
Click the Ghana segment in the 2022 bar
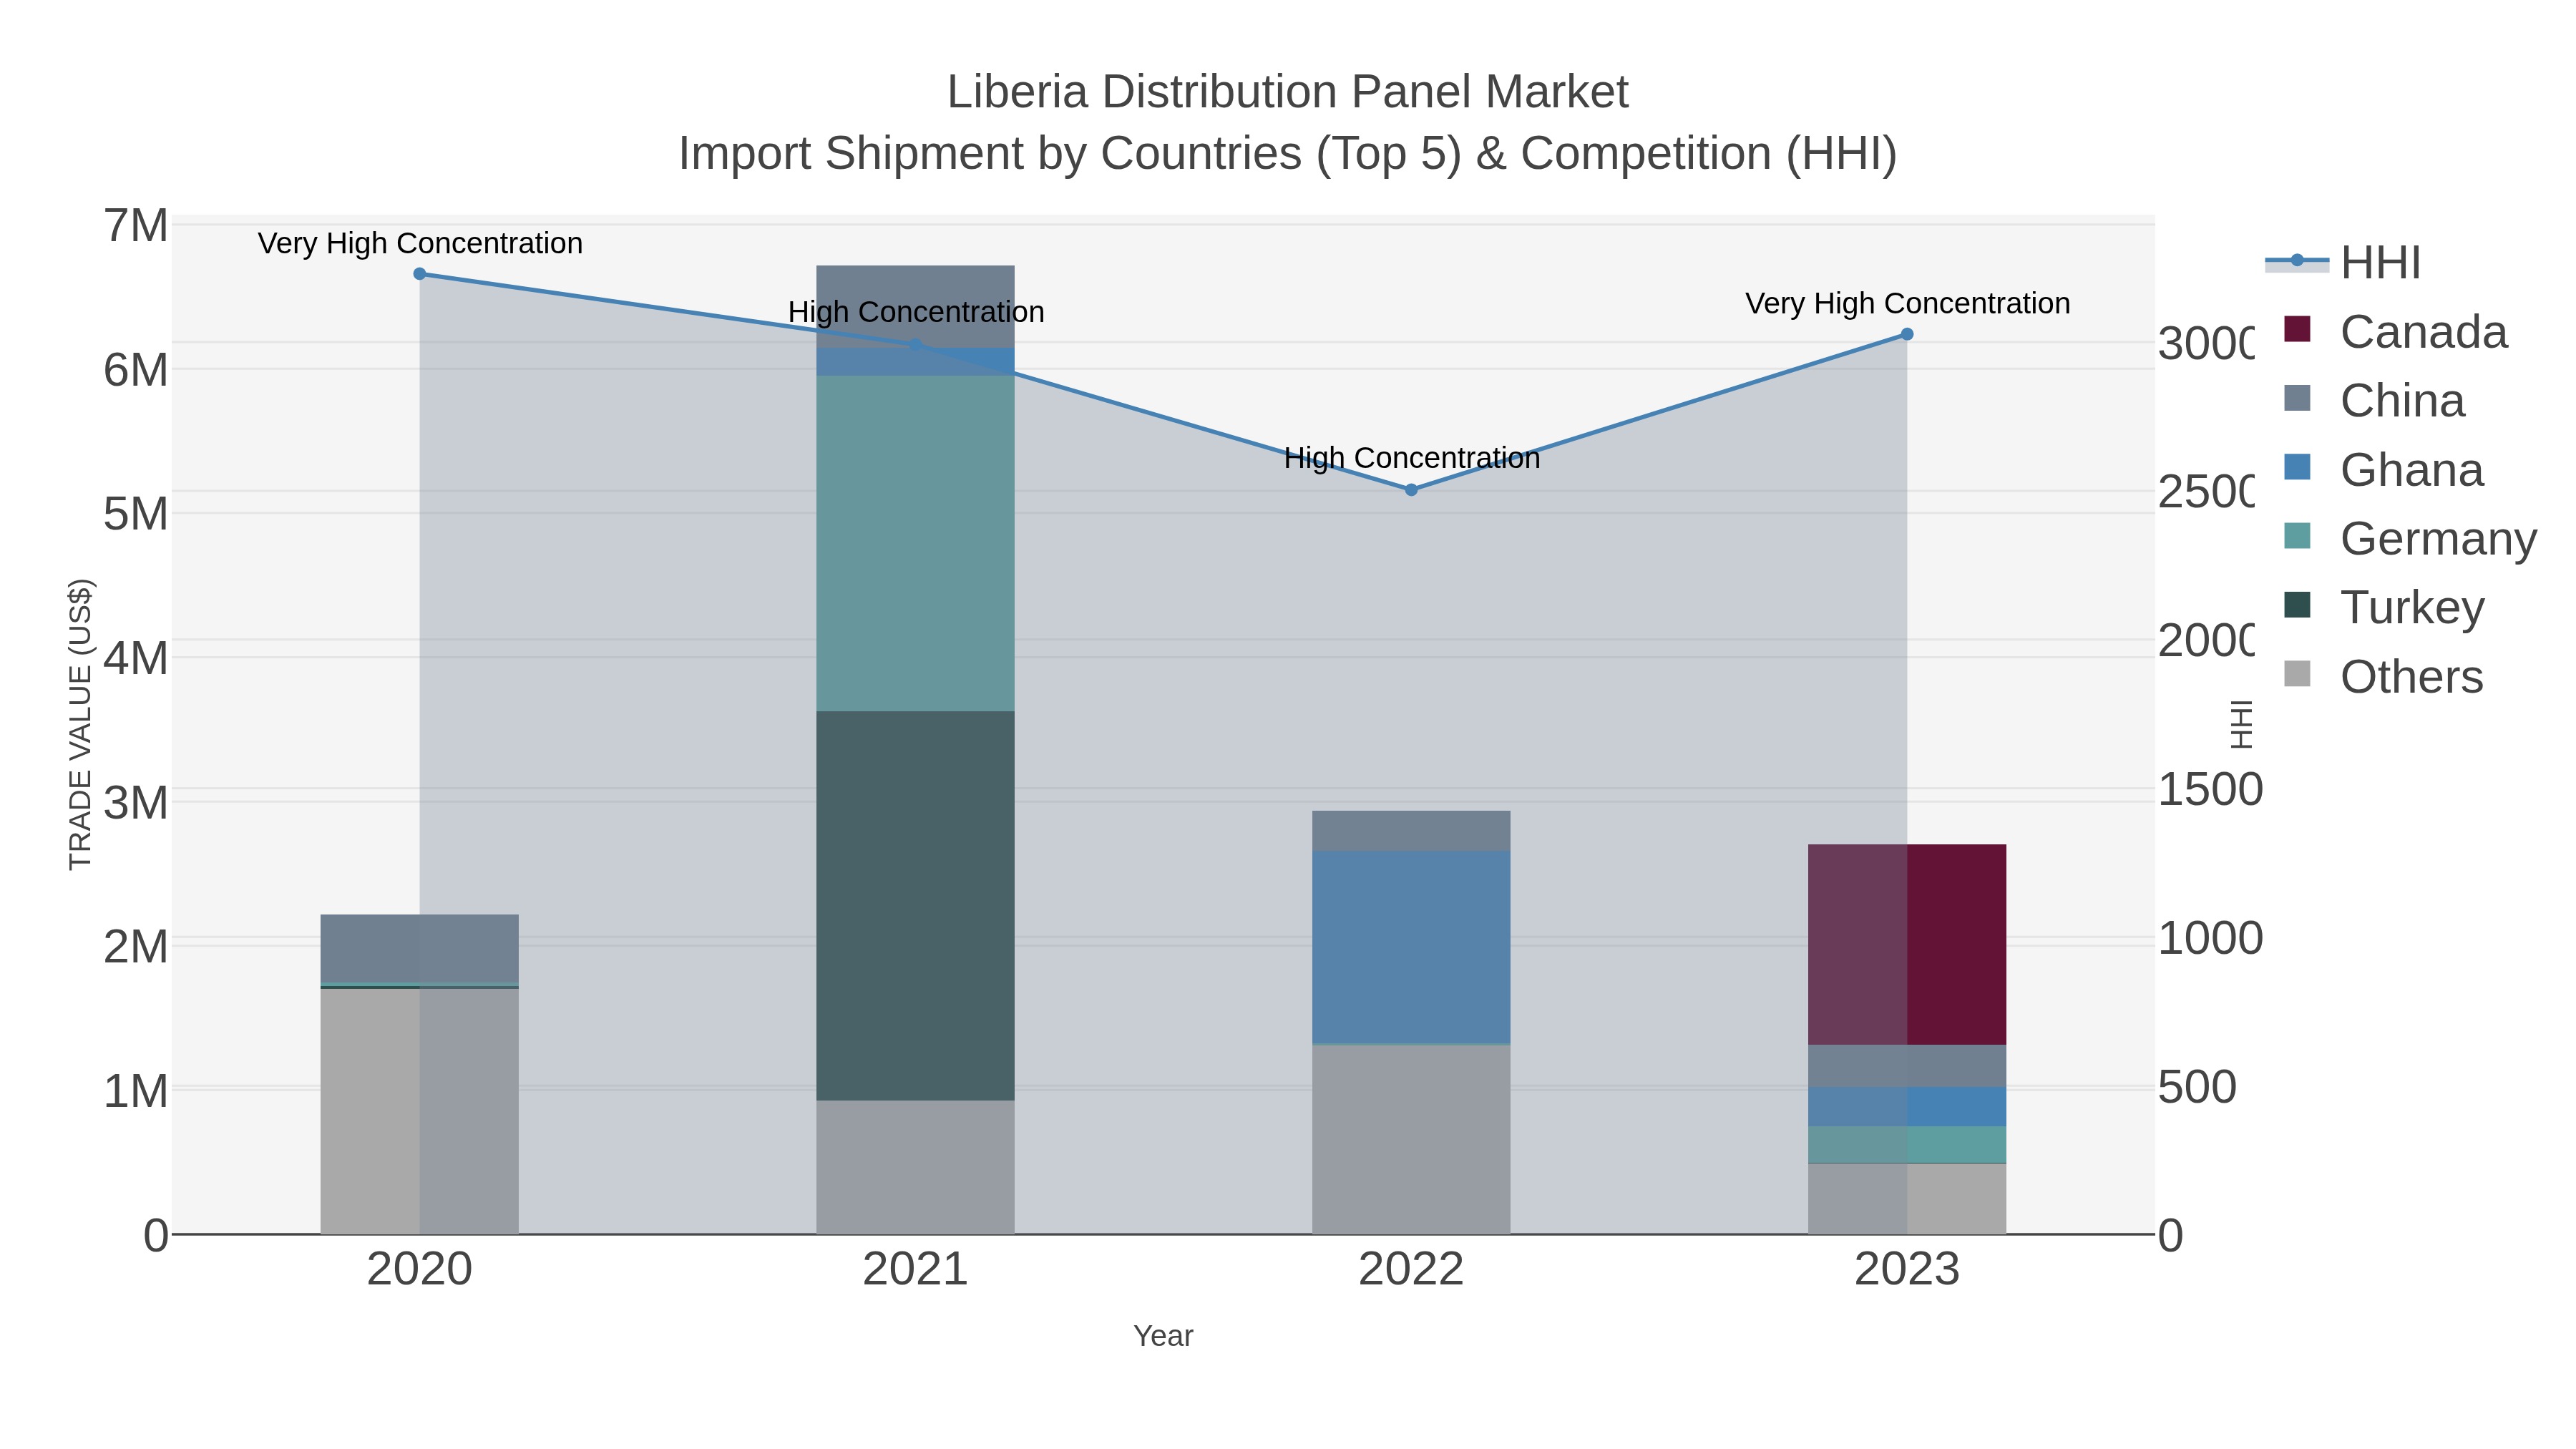click(x=1411, y=948)
